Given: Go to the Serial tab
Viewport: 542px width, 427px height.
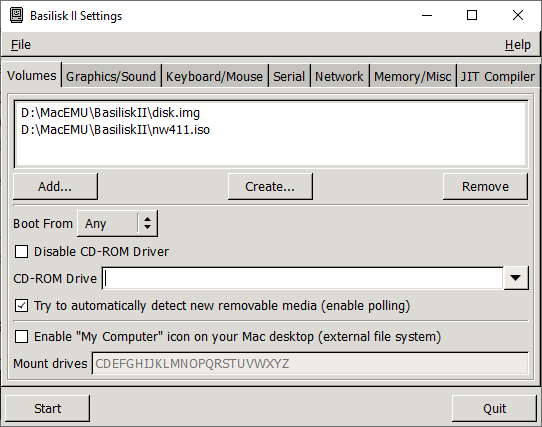Looking at the screenshot, I should [289, 76].
